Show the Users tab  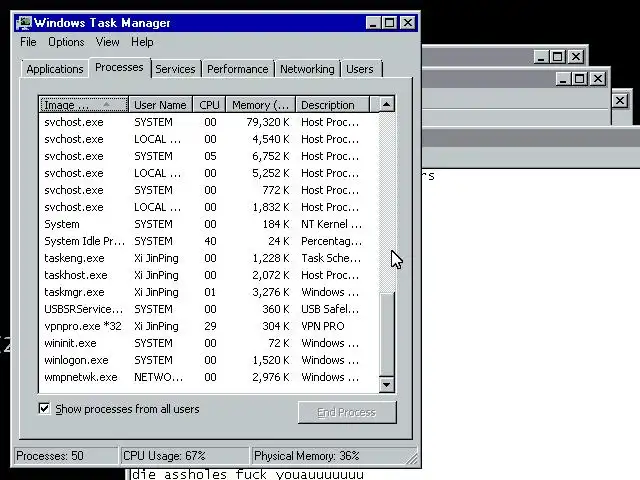pos(360,69)
